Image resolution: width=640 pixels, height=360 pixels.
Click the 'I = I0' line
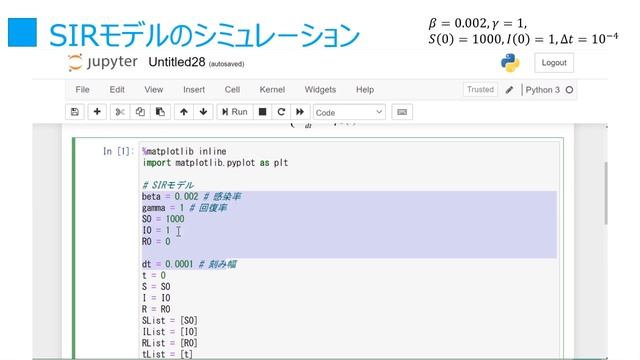pyautogui.click(x=156, y=298)
